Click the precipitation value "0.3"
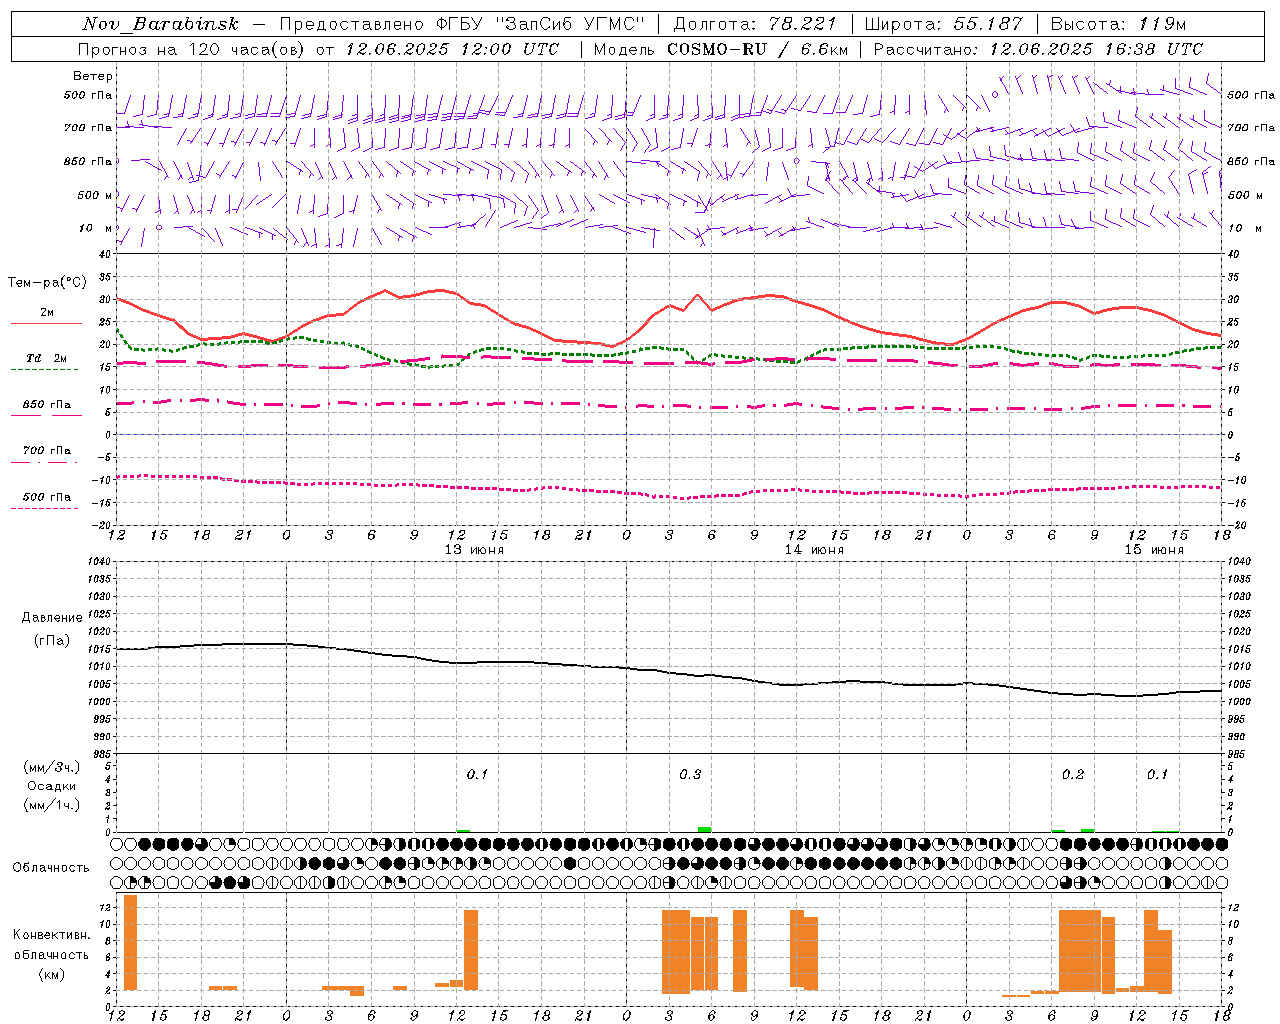Viewport: 1280px width, 1024px height. point(690,775)
